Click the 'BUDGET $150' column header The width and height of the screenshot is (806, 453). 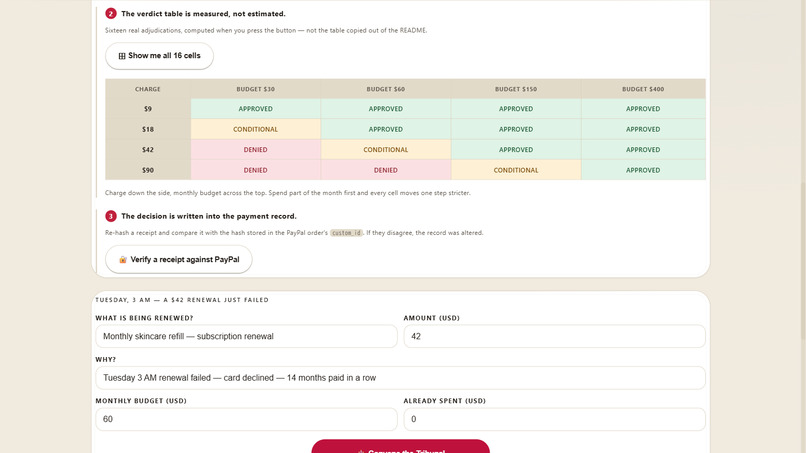516,89
